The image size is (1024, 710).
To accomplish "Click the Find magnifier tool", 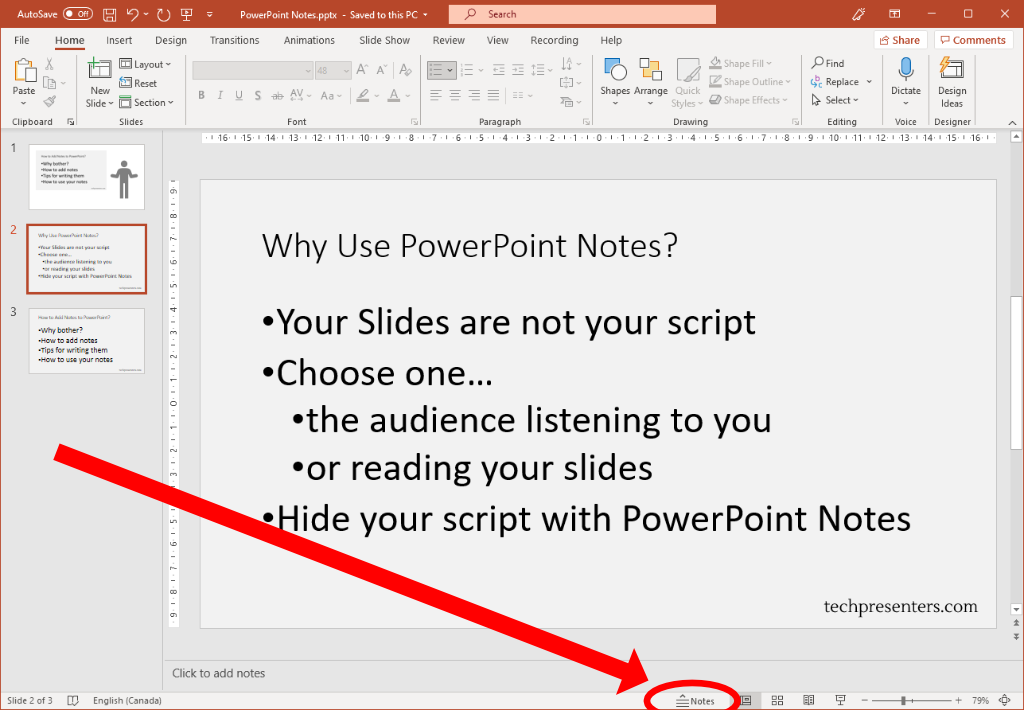I will pyautogui.click(x=828, y=63).
